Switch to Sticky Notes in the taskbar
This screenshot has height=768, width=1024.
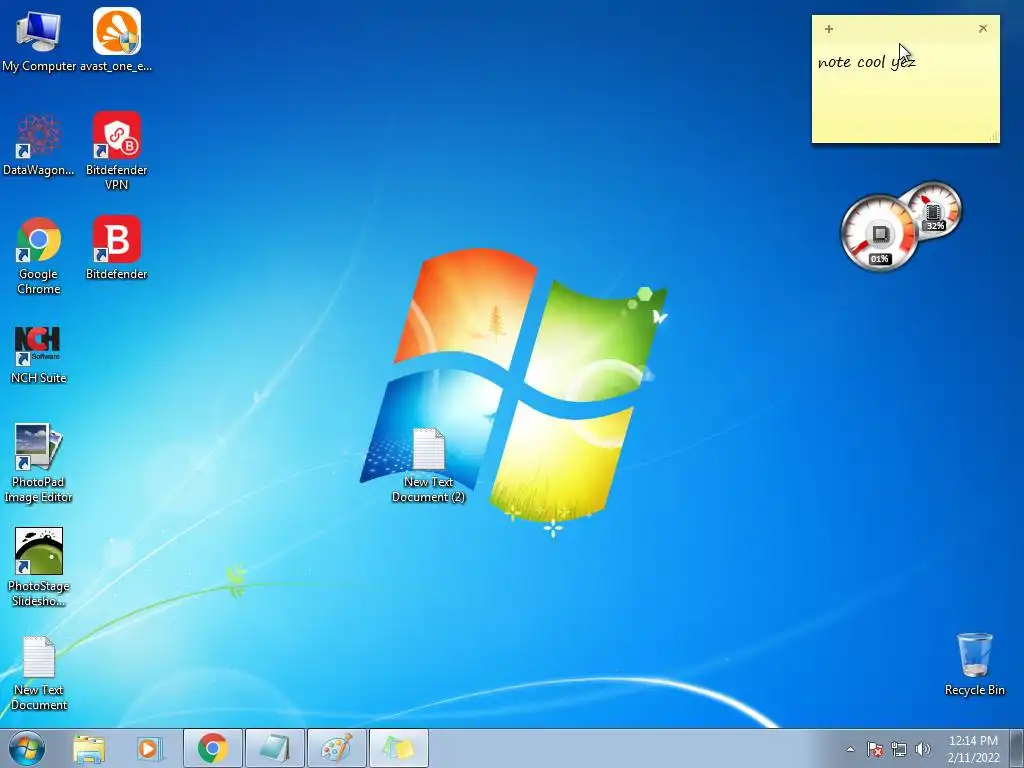pyautogui.click(x=399, y=748)
